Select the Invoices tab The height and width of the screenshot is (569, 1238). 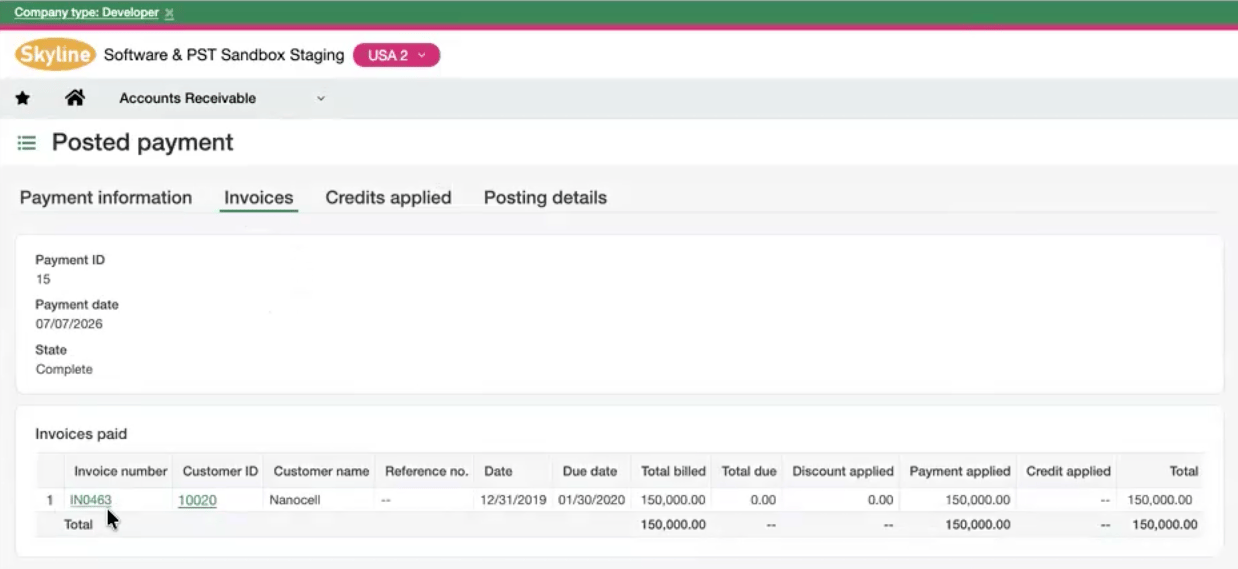[259, 198]
